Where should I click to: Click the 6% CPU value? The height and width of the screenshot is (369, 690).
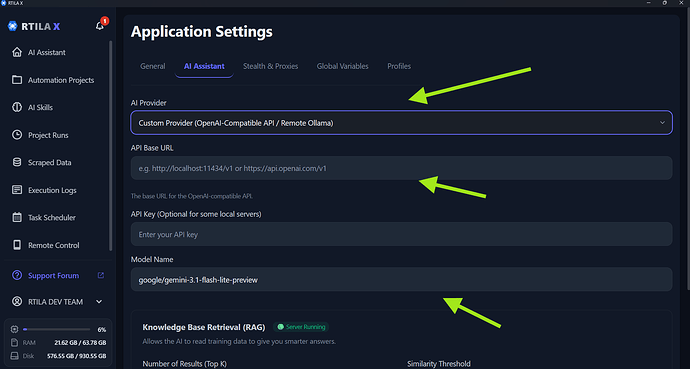click(x=102, y=329)
